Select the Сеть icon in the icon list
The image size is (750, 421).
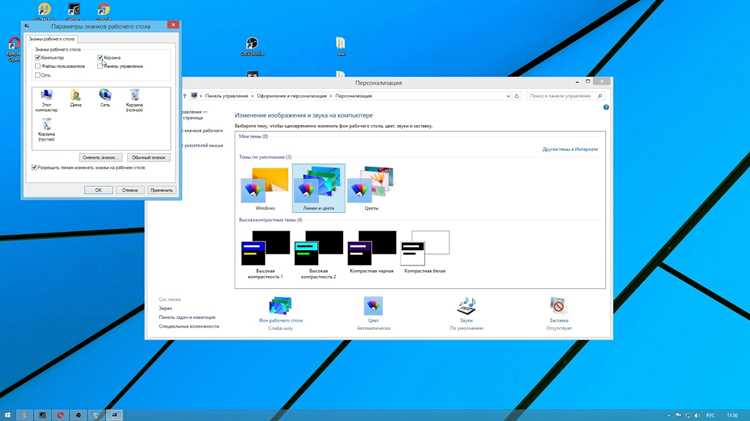pos(105,98)
